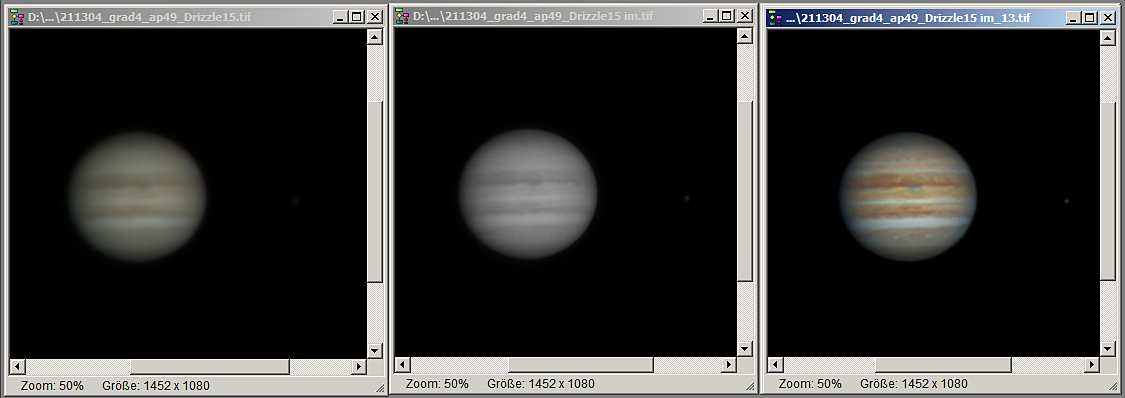Click scroll-up arrow in Drizzle15 im.tif window
1125x398 pixels.
(x=745, y=36)
